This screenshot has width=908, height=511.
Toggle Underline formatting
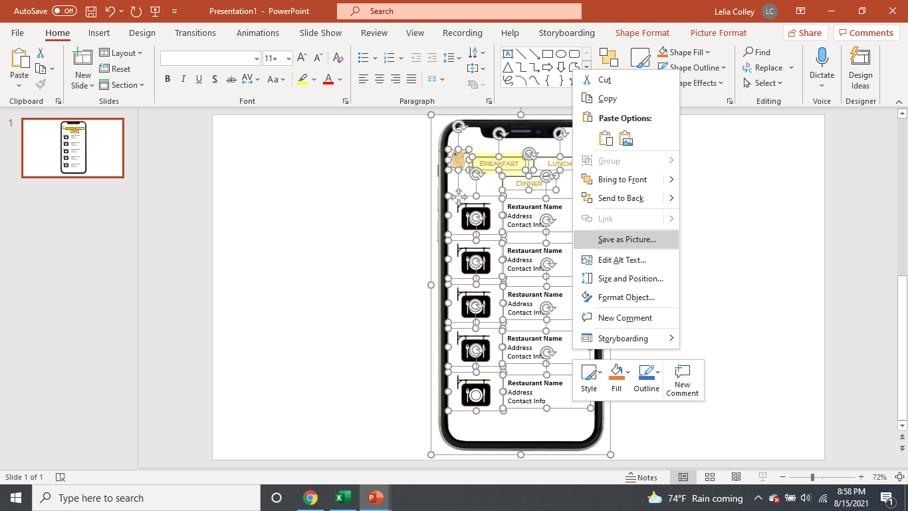pos(199,79)
